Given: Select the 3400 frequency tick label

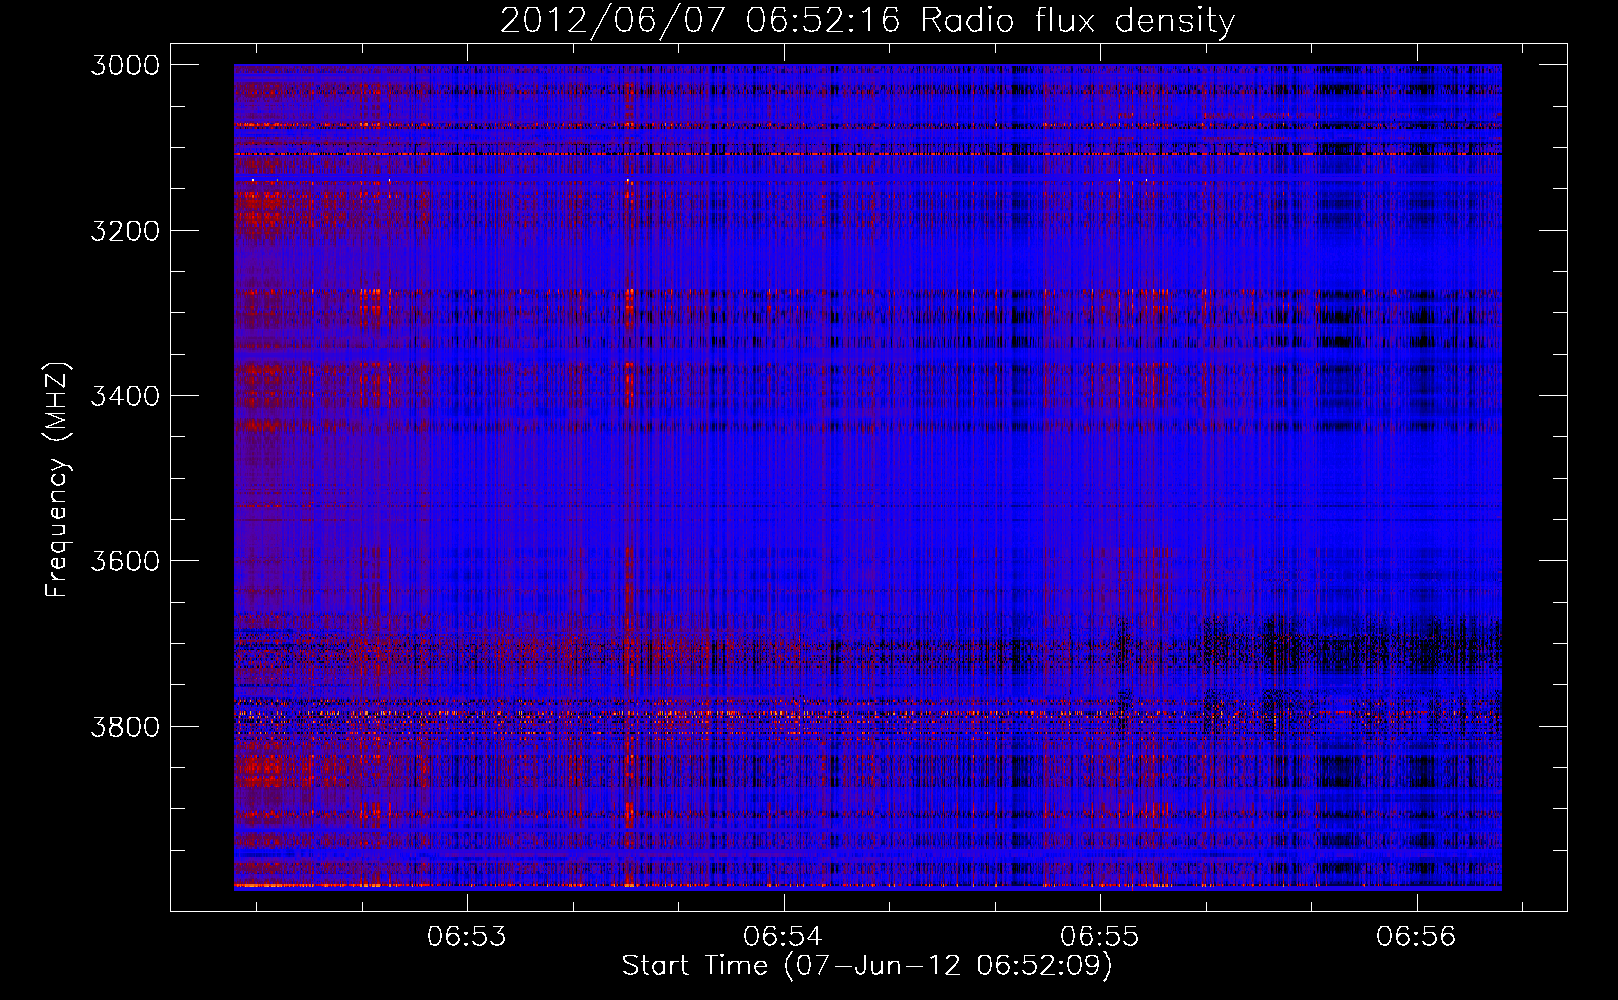Looking at the screenshot, I should [125, 396].
